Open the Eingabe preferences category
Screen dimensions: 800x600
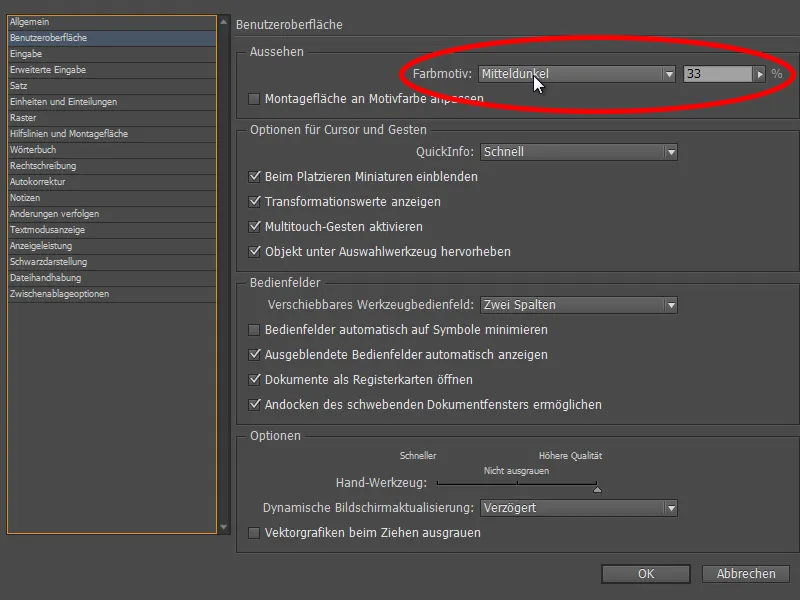(112, 54)
